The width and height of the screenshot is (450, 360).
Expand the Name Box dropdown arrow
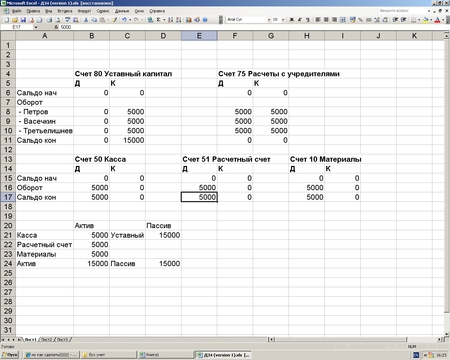click(35, 27)
